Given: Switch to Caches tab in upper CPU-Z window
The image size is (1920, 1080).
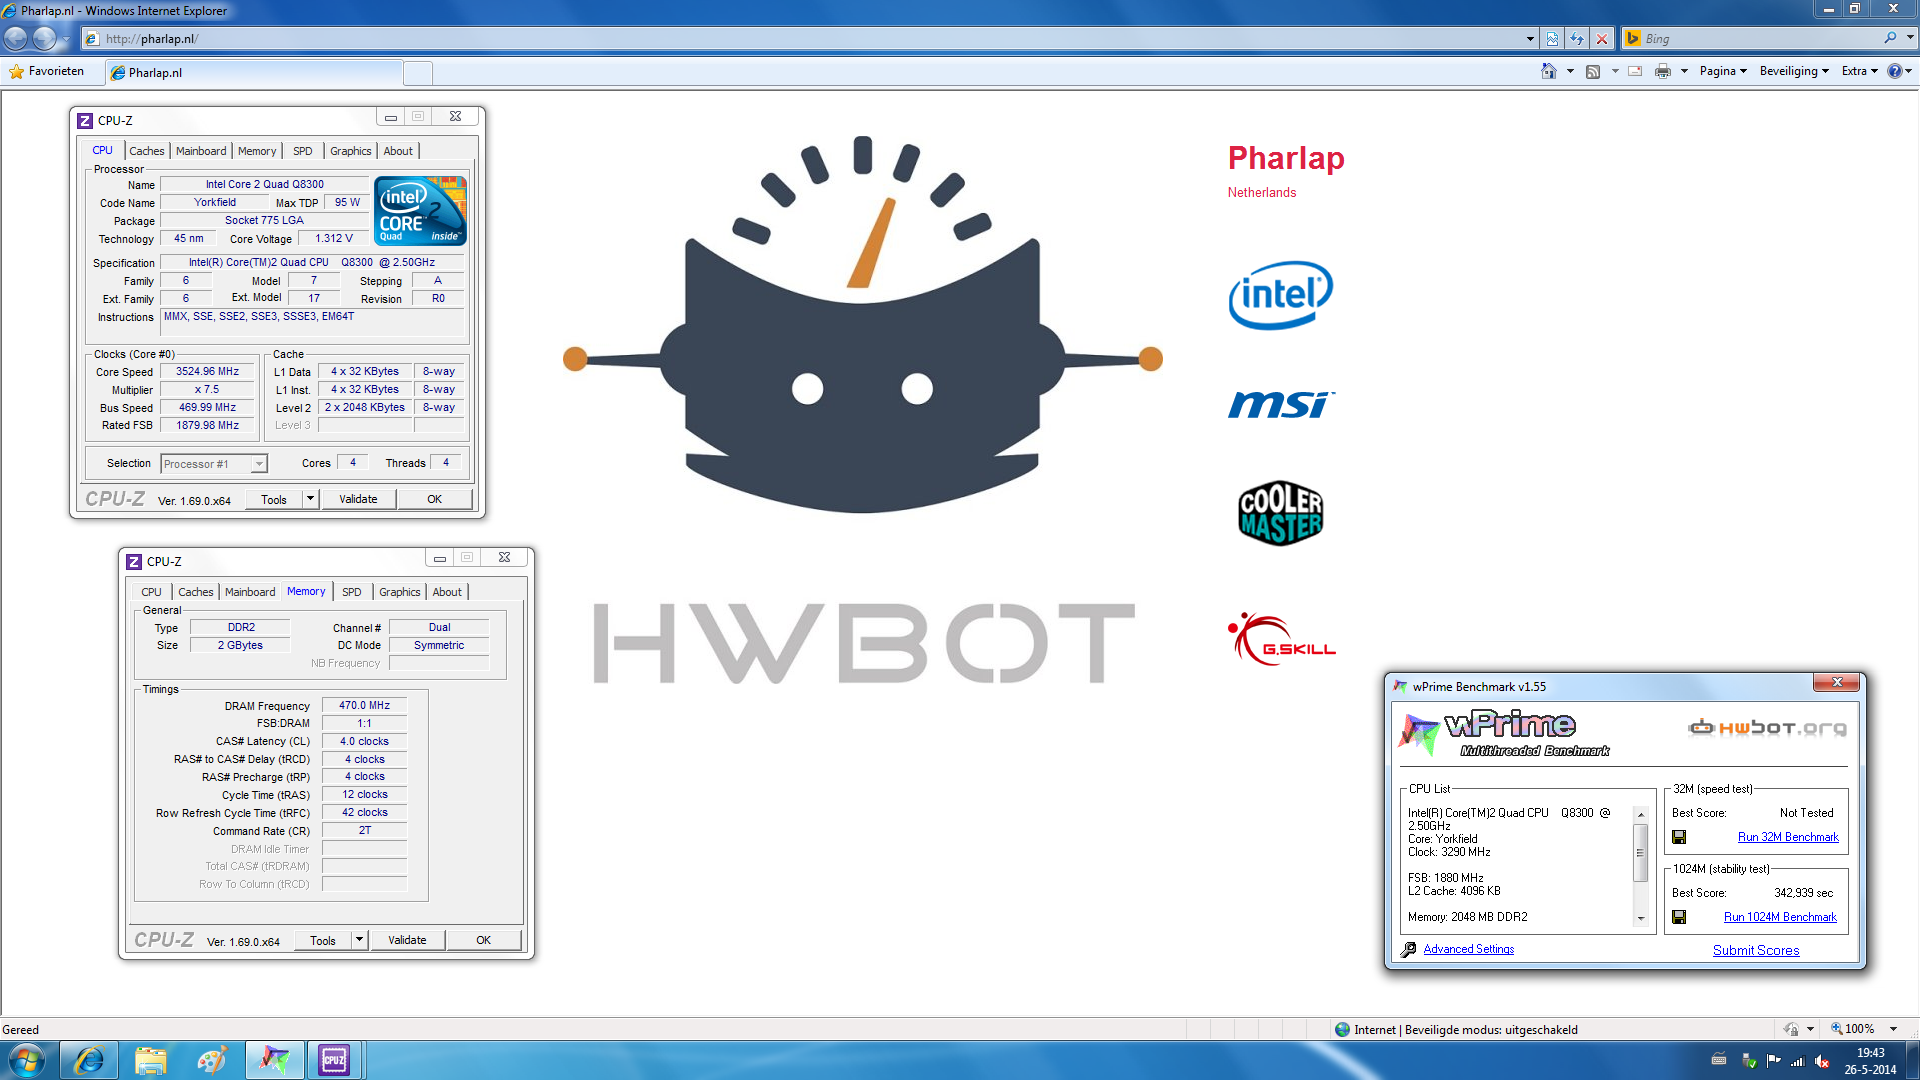Looking at the screenshot, I should pos(147,151).
